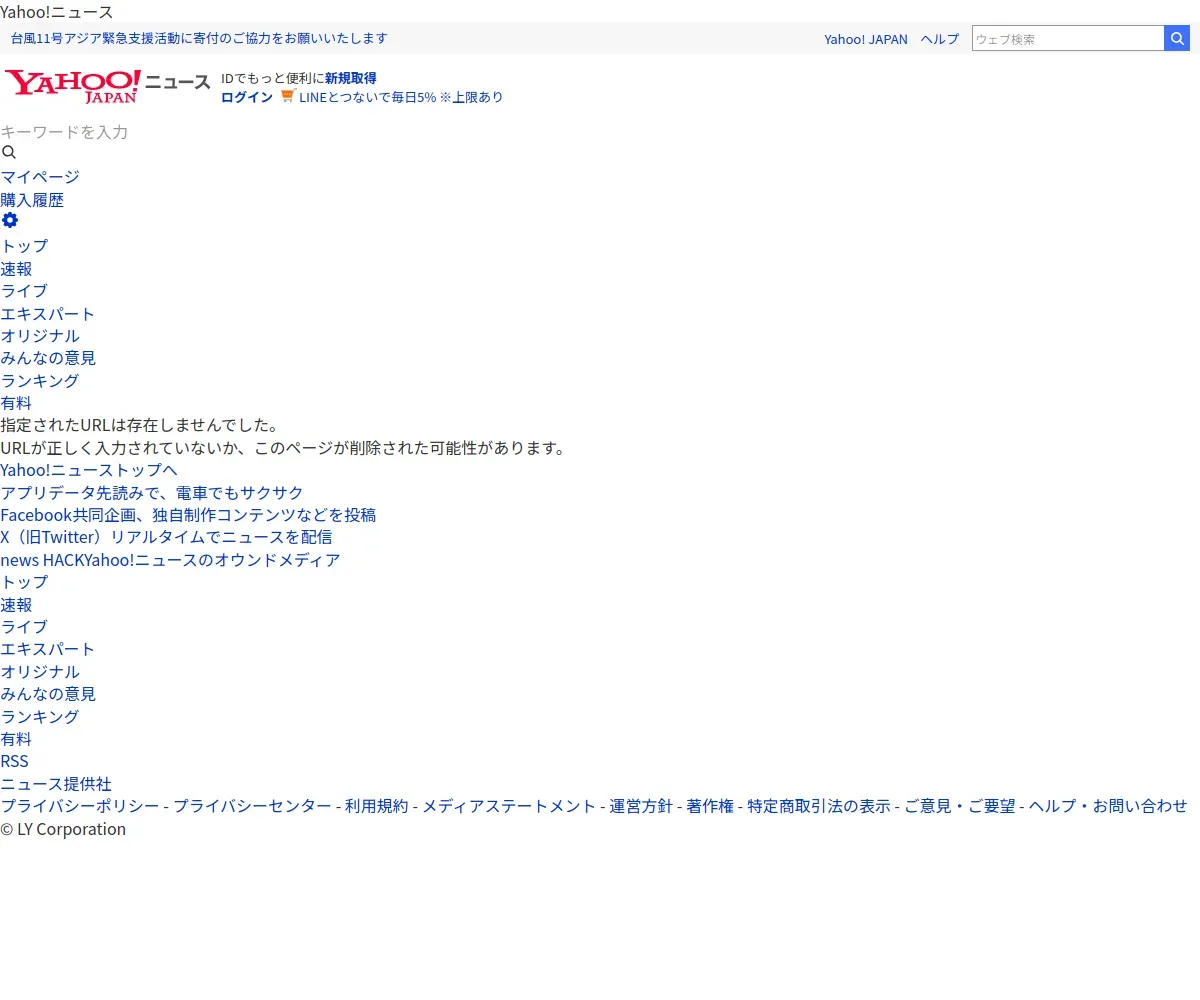Open the news HACK owned media link
The height and width of the screenshot is (1000, 1200).
click(170, 560)
